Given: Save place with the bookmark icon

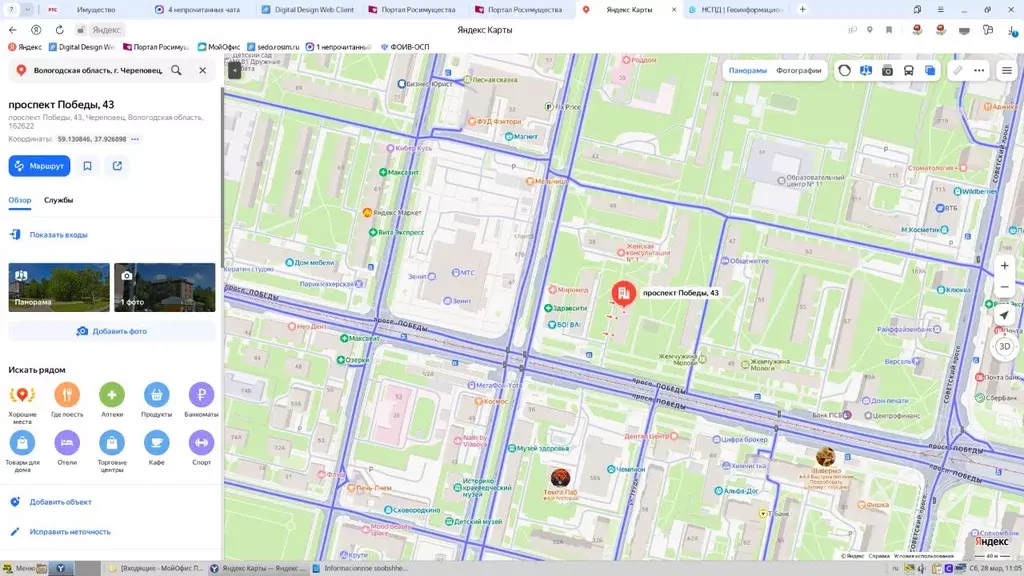Looking at the screenshot, I should (88, 166).
